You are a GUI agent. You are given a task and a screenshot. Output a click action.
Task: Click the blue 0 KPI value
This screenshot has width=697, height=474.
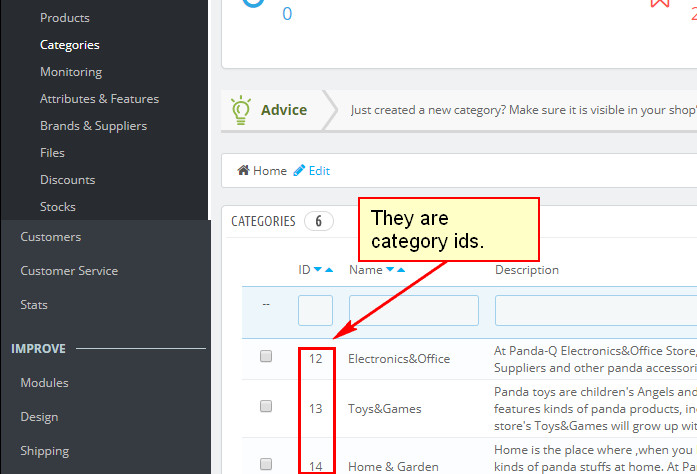pyautogui.click(x=287, y=14)
